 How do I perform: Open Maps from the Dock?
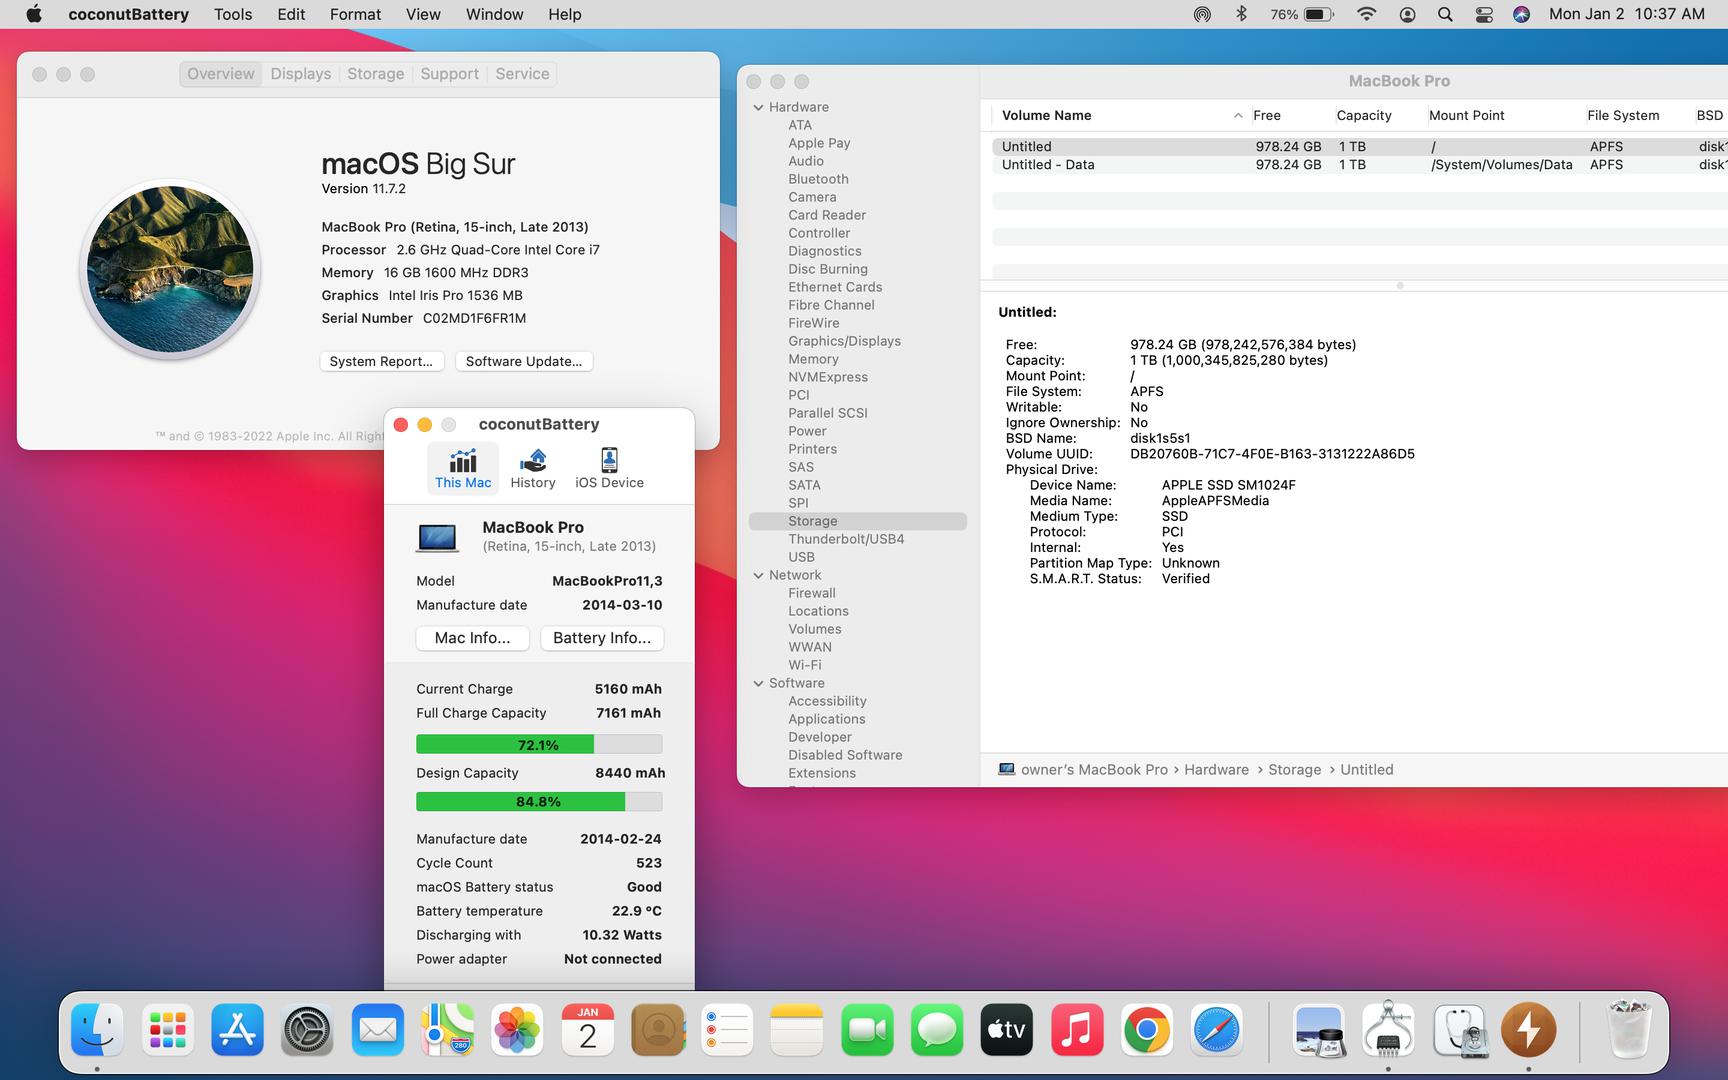coord(447,1030)
